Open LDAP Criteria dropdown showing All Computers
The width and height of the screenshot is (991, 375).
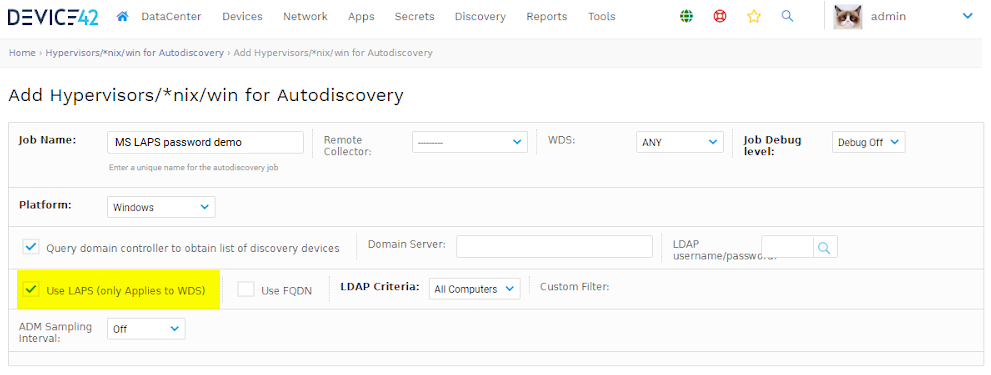point(475,289)
